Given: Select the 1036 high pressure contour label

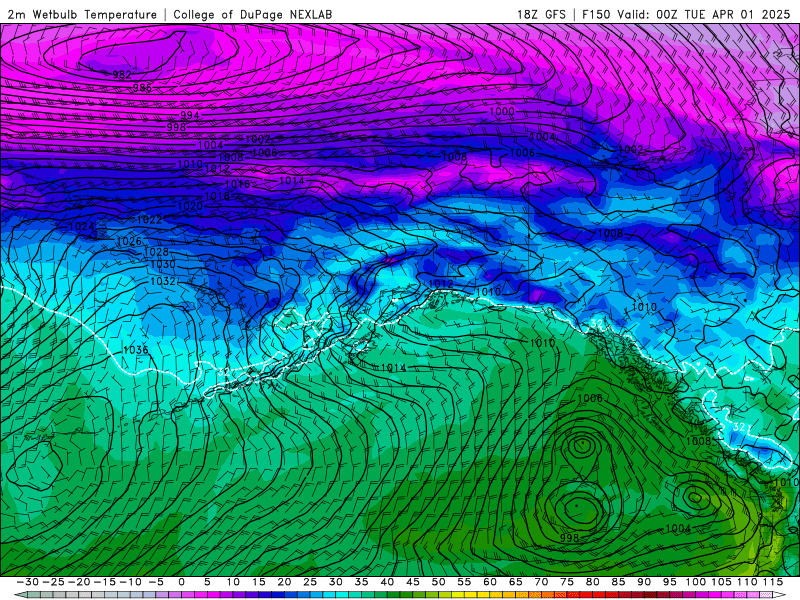Looking at the screenshot, I should (x=136, y=349).
